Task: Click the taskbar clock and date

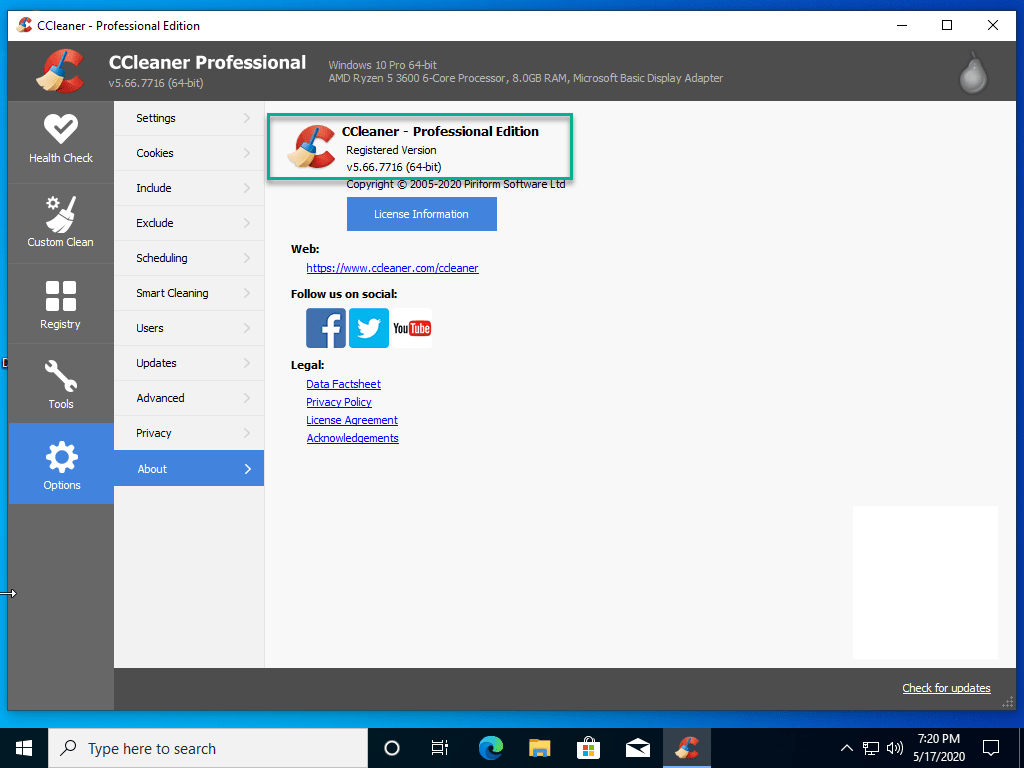Action: pos(938,748)
